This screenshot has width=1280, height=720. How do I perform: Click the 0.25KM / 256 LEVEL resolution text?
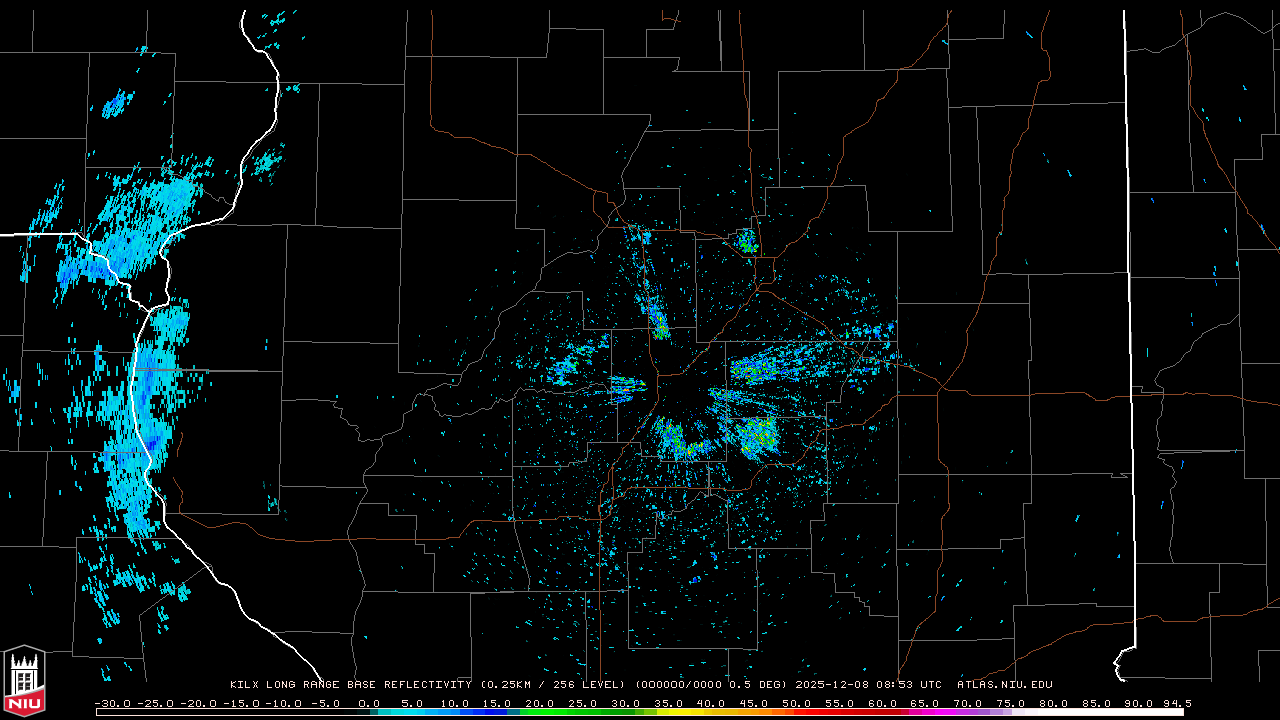[x=562, y=685]
